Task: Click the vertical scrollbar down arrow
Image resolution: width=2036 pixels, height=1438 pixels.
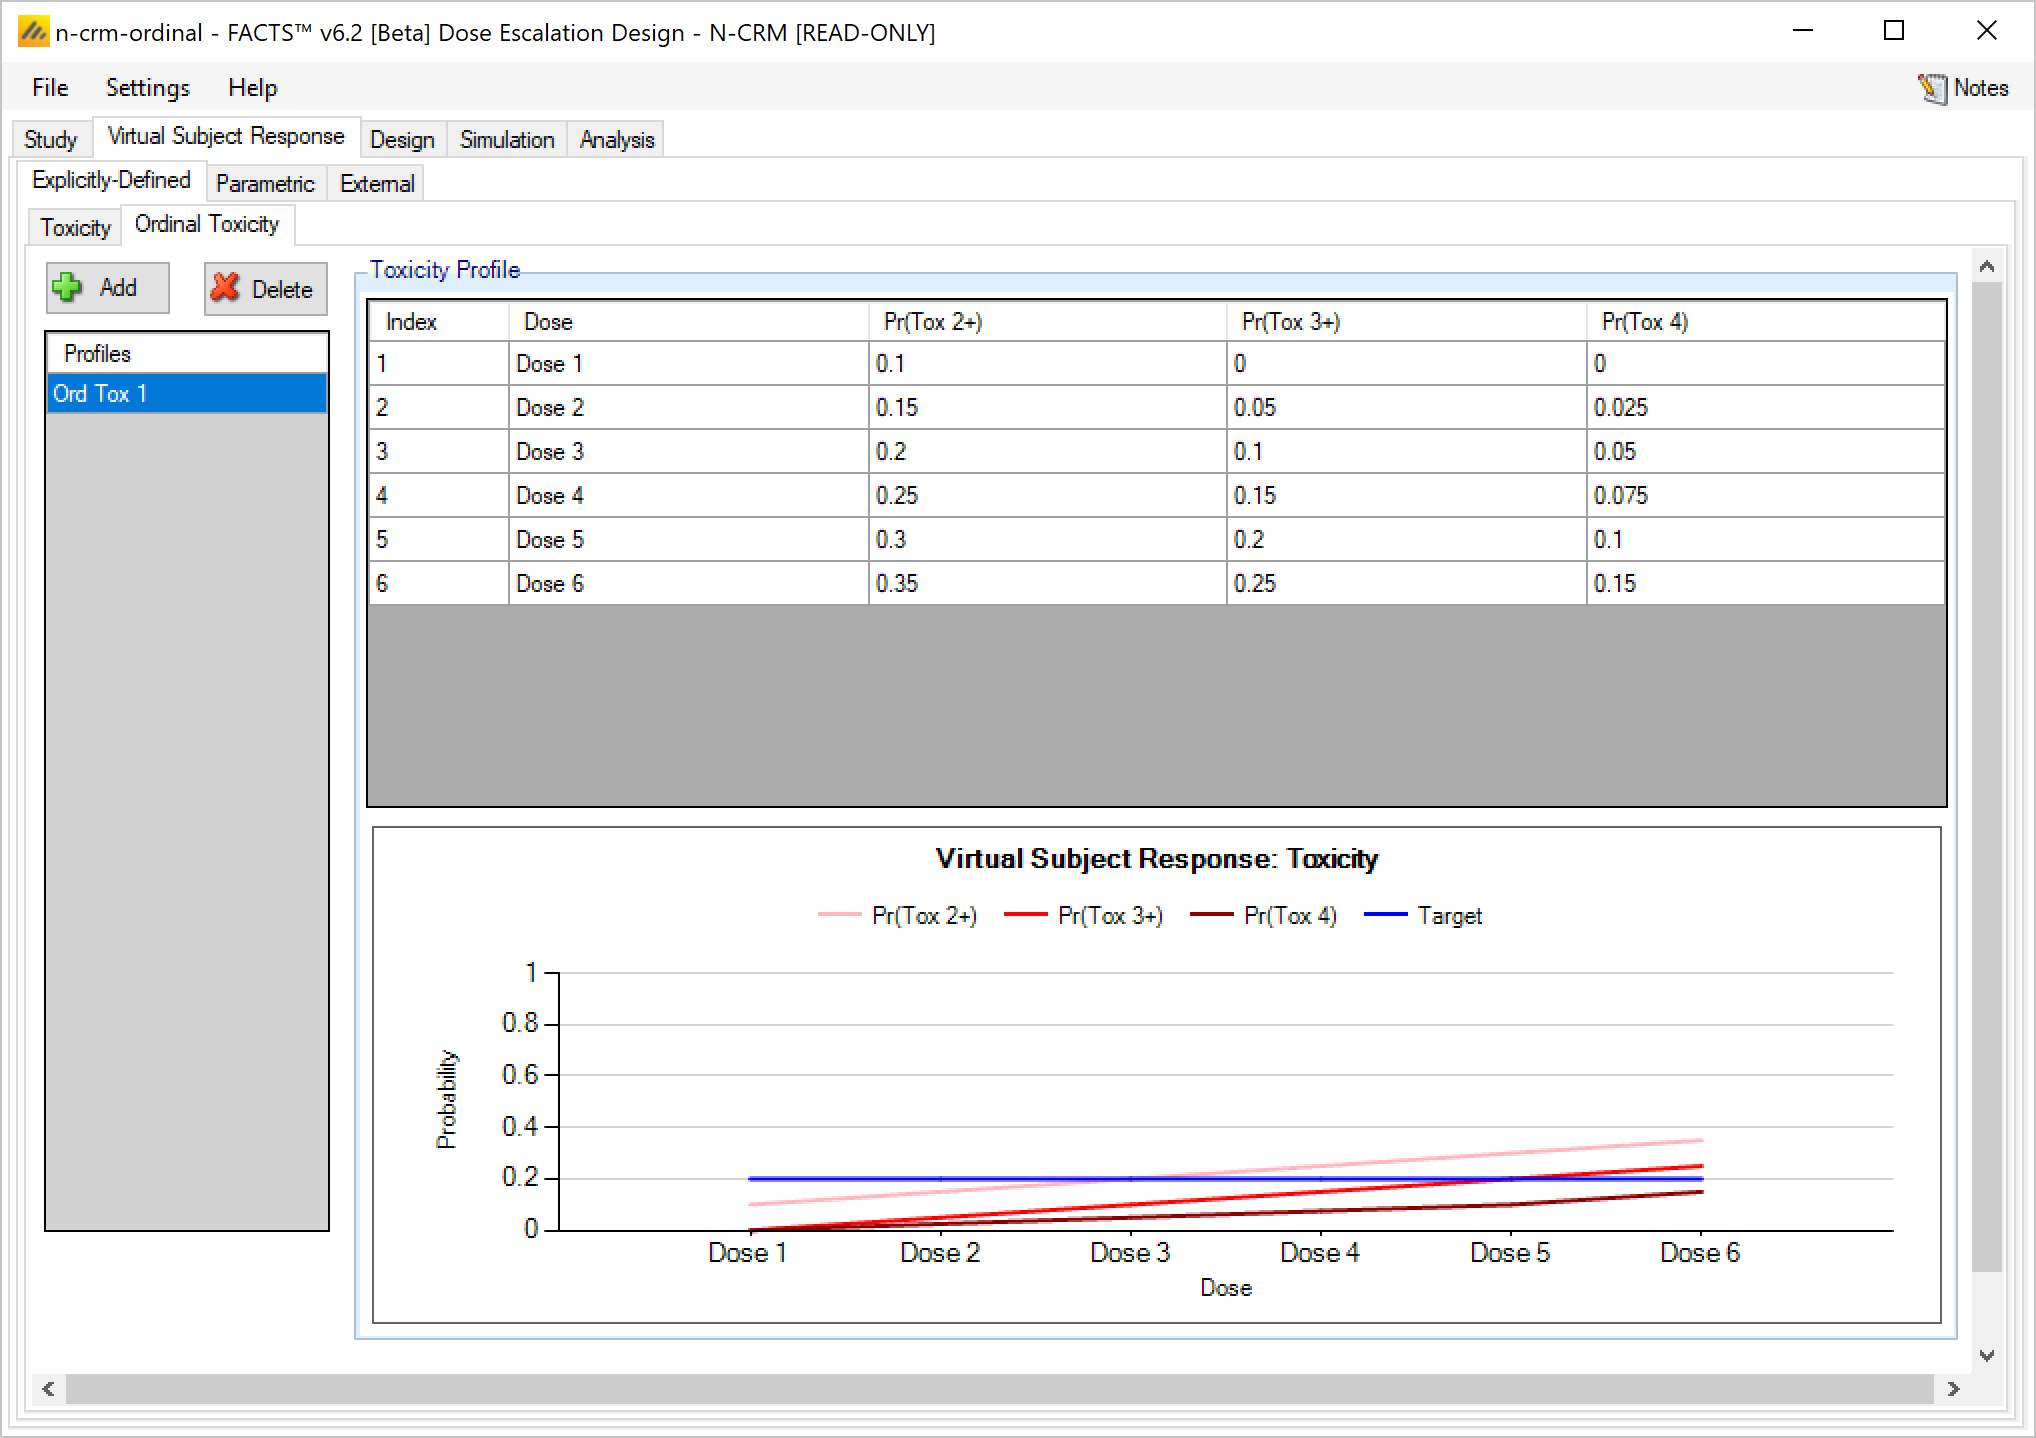Action: click(1987, 1356)
